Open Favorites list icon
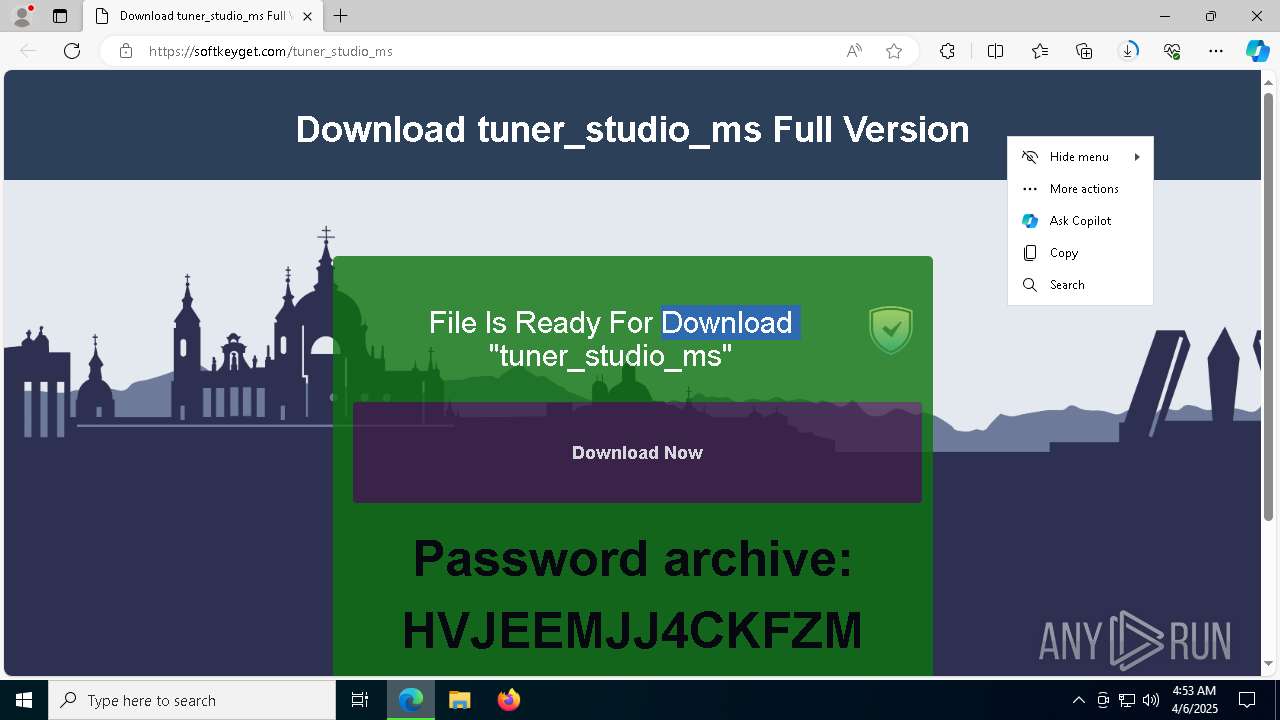The width and height of the screenshot is (1280, 720). click(x=1040, y=51)
